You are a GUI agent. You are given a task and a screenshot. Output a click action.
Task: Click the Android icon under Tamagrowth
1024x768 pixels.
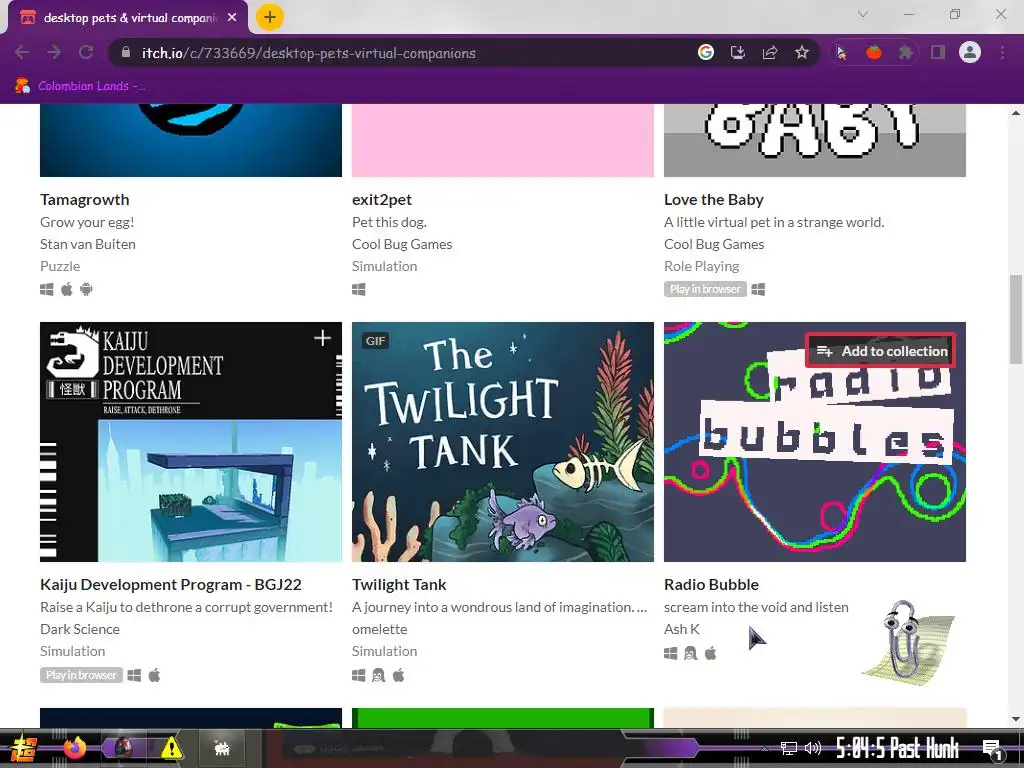86,289
